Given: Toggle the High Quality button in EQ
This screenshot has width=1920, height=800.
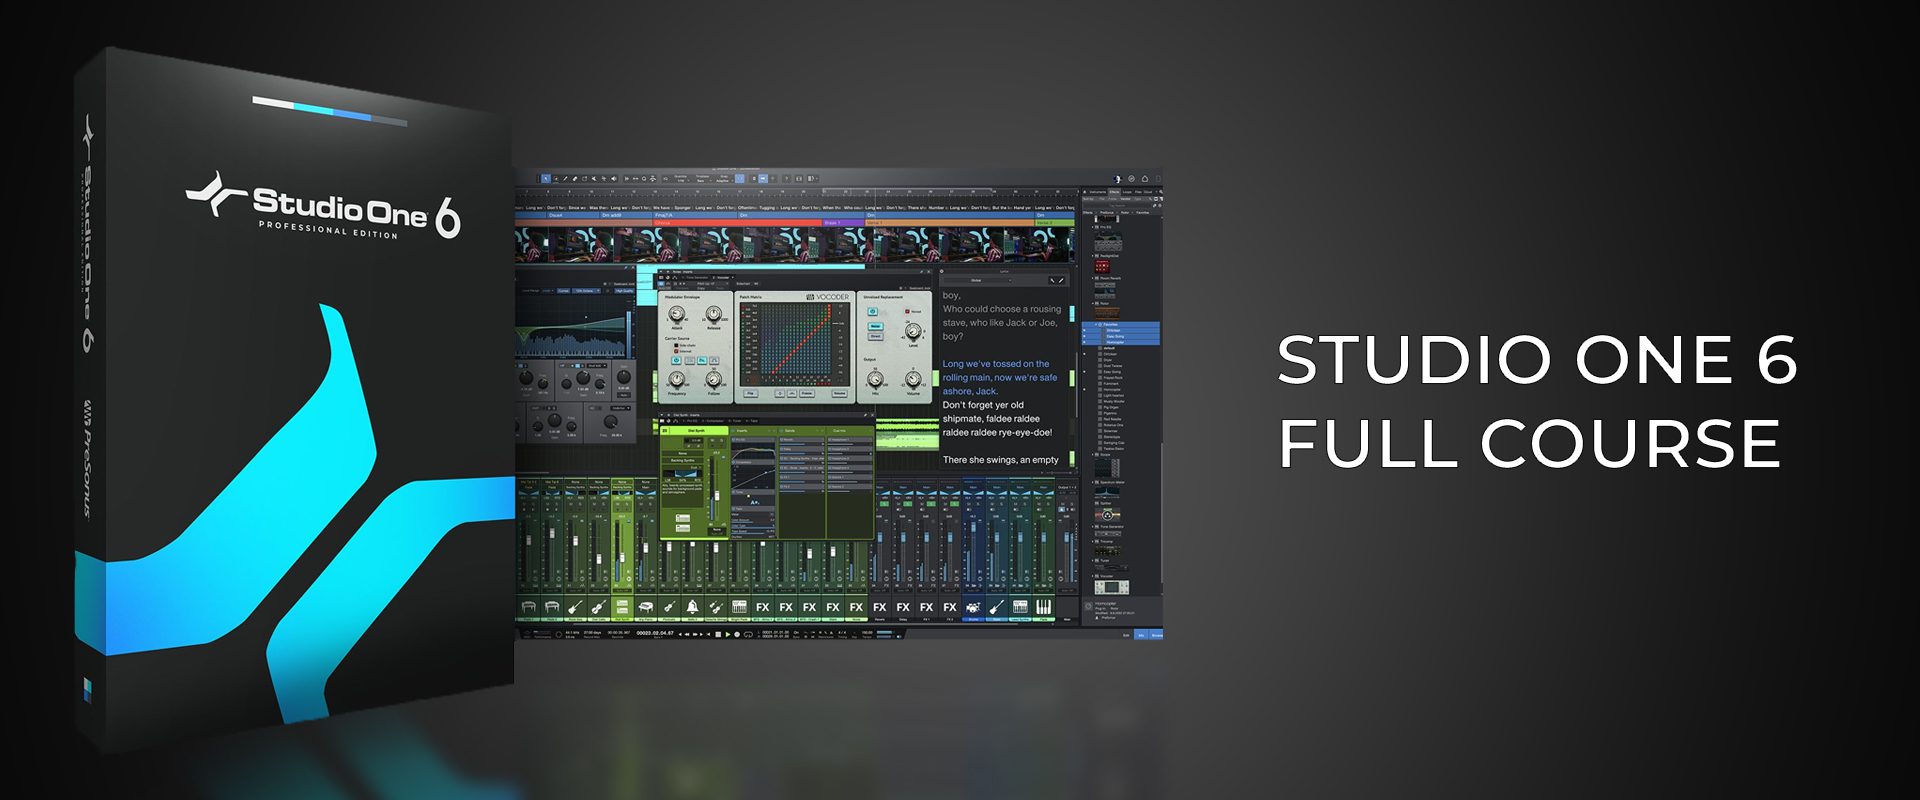Looking at the screenshot, I should point(624,291).
